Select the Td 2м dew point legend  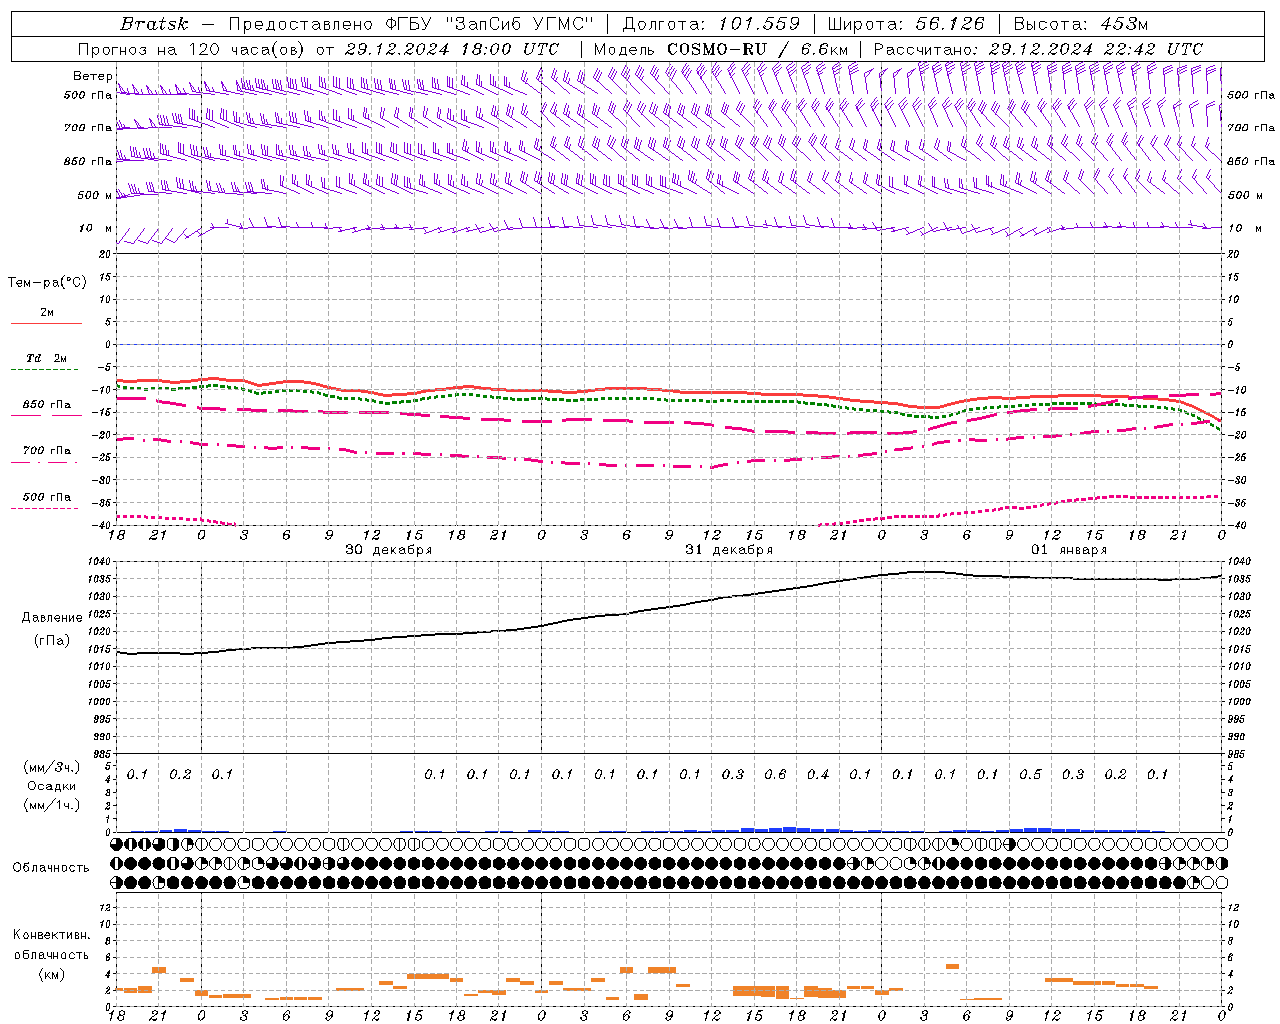click(47, 358)
